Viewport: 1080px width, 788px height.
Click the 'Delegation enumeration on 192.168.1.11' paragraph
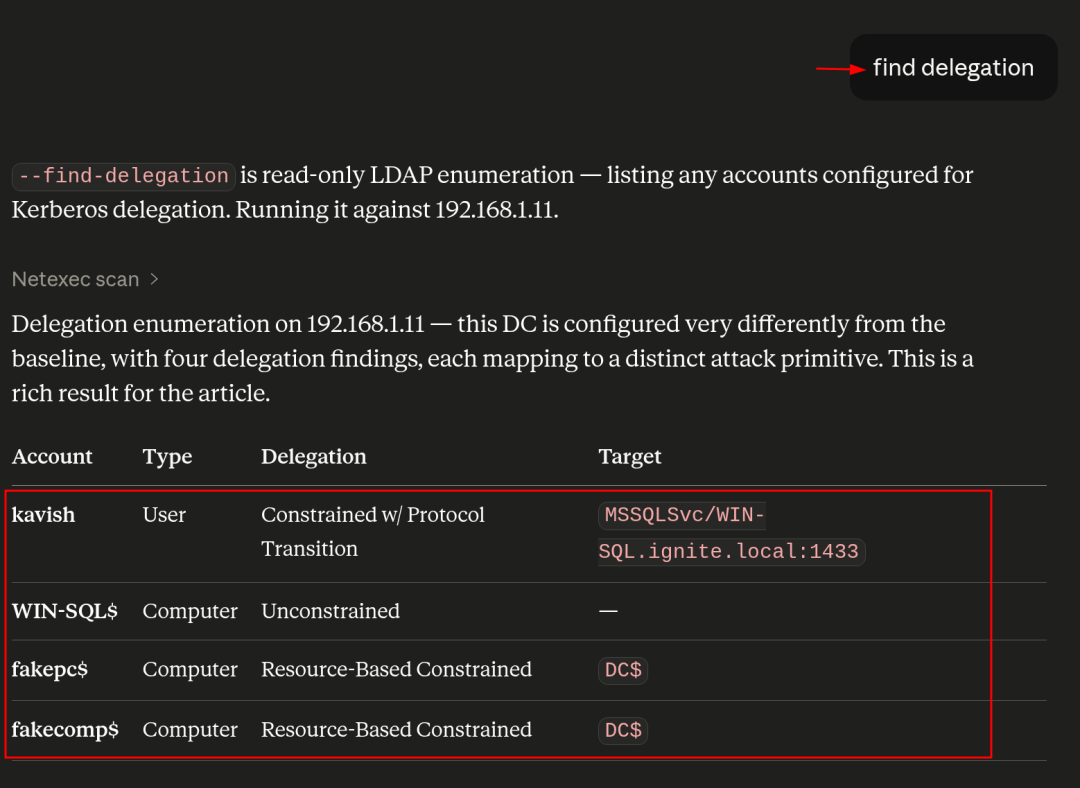(x=492, y=358)
